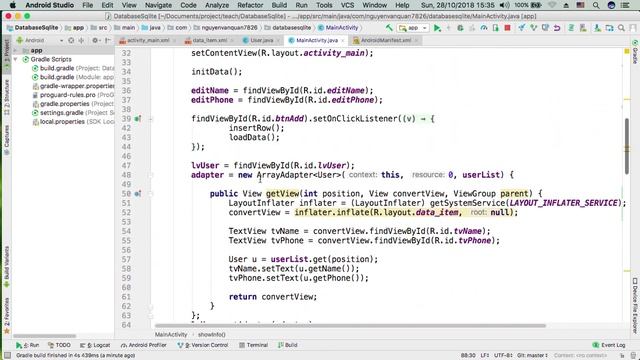Fold the getView method at line 50
The height and width of the screenshot is (360, 640).
coord(151,193)
